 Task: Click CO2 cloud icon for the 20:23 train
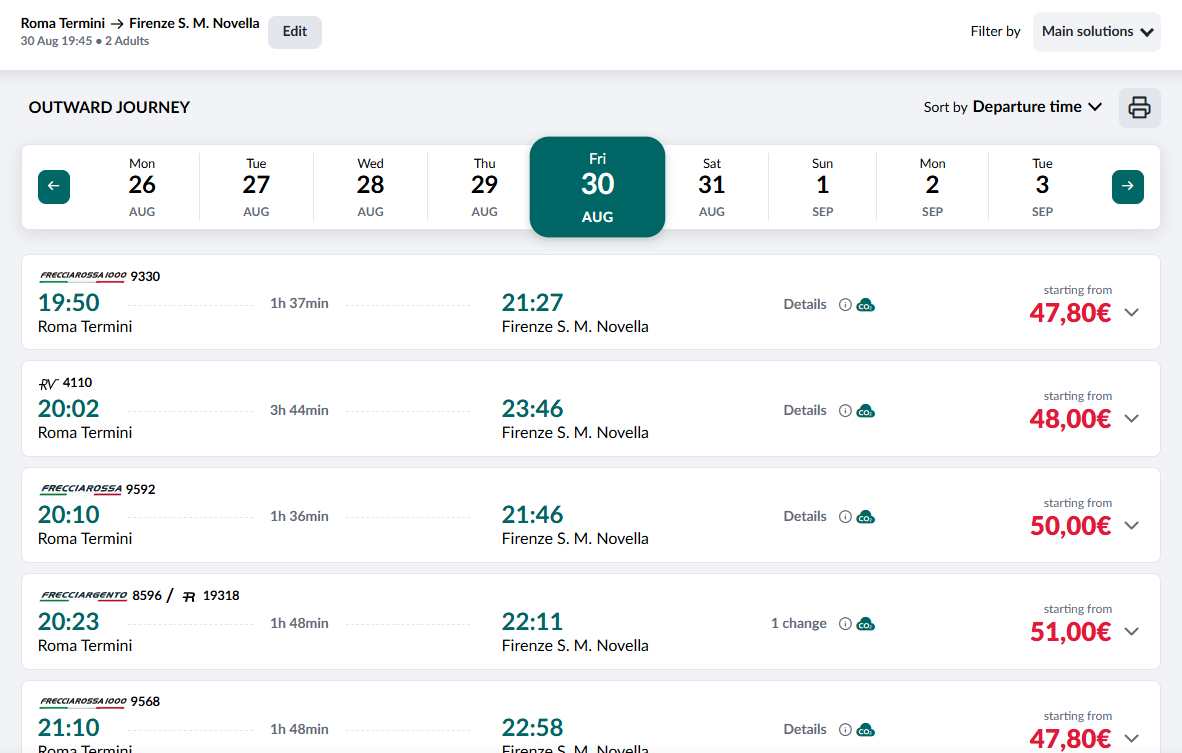[865, 624]
